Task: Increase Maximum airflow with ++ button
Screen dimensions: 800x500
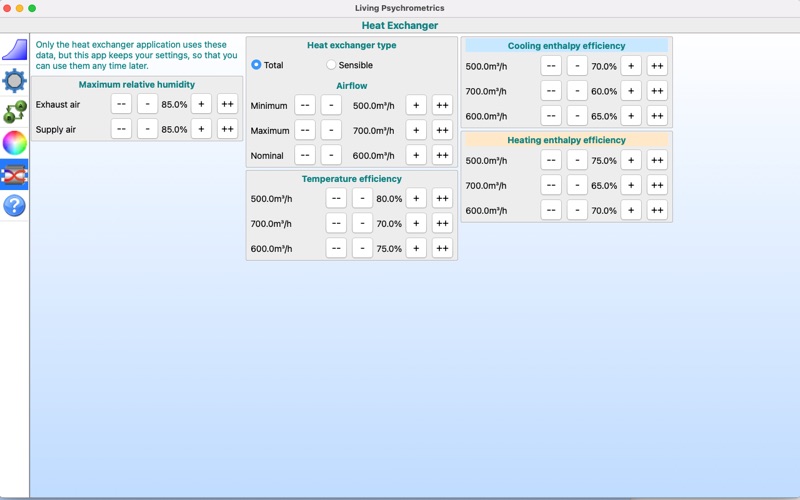Action: pyautogui.click(x=442, y=130)
